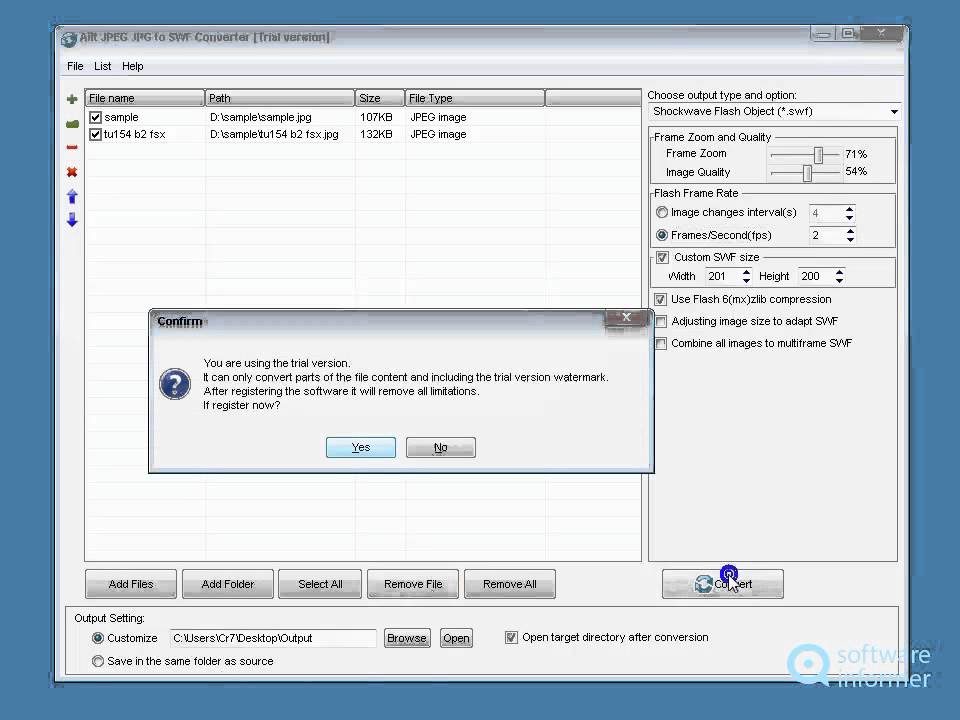Click the question mark icon in Confirm dialog
Screen dimensions: 960x720
[x=175, y=384]
